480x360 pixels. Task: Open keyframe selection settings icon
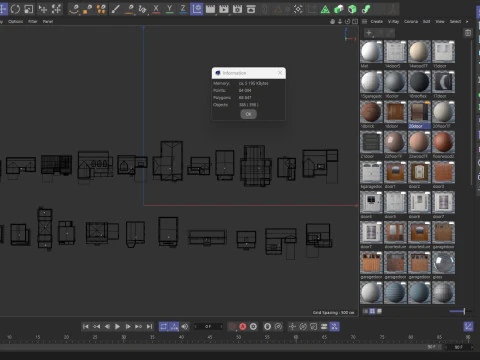[x=253, y=326]
